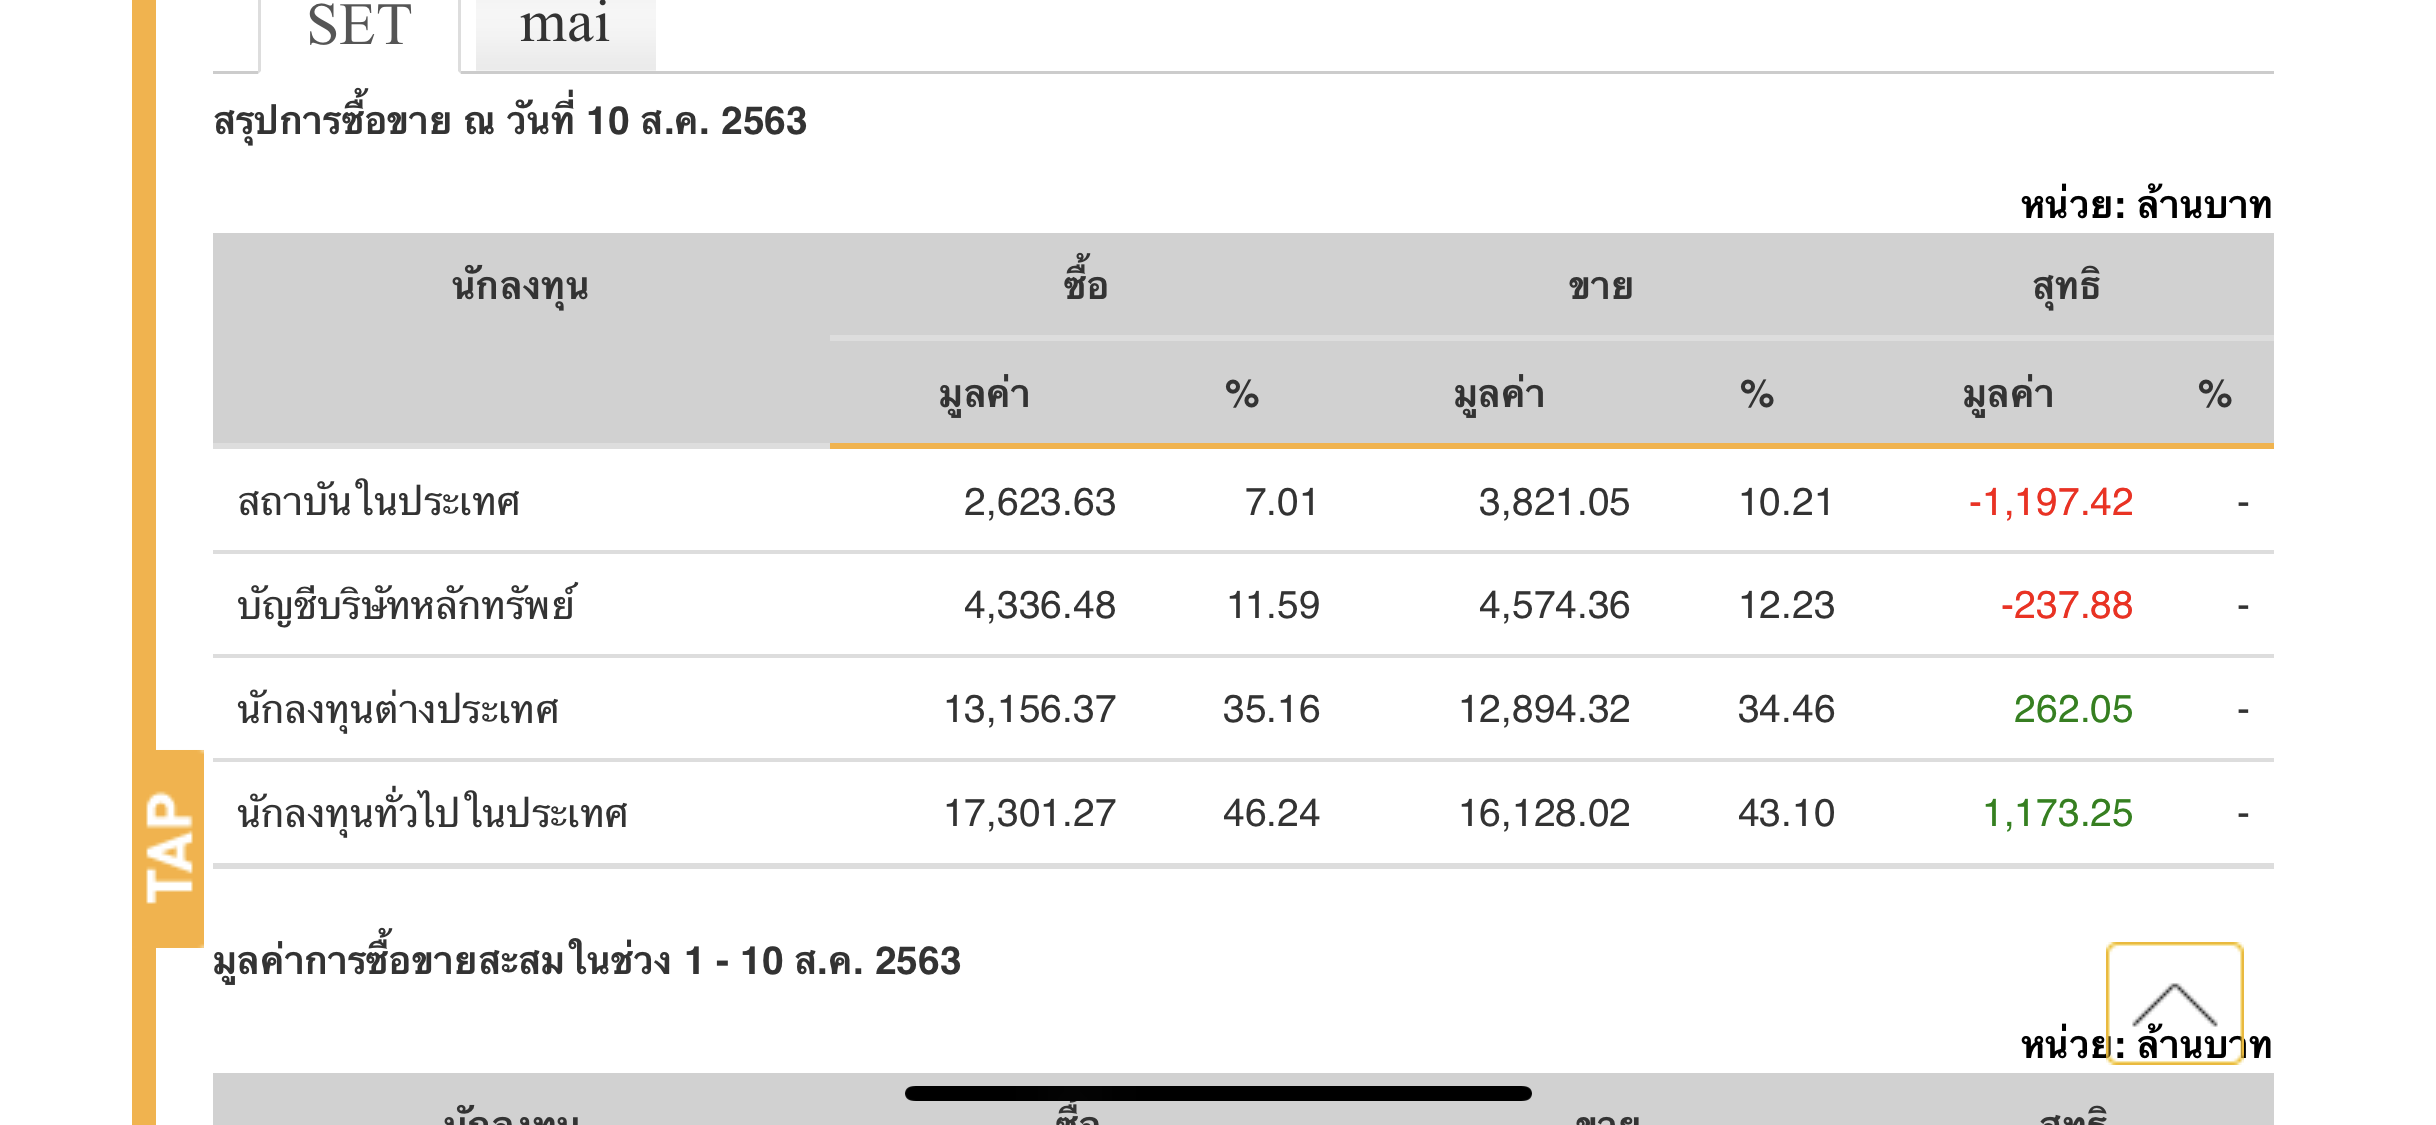Click the ซื้อ column header
This screenshot has height=1125, width=2436.
point(1085,285)
